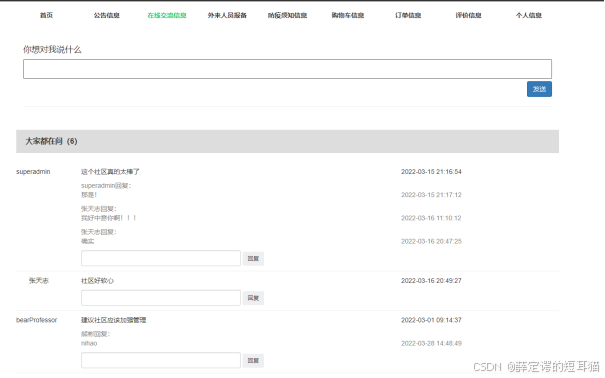Switch to 订单信息 tab
This screenshot has height=378, width=605.
pyautogui.click(x=408, y=15)
